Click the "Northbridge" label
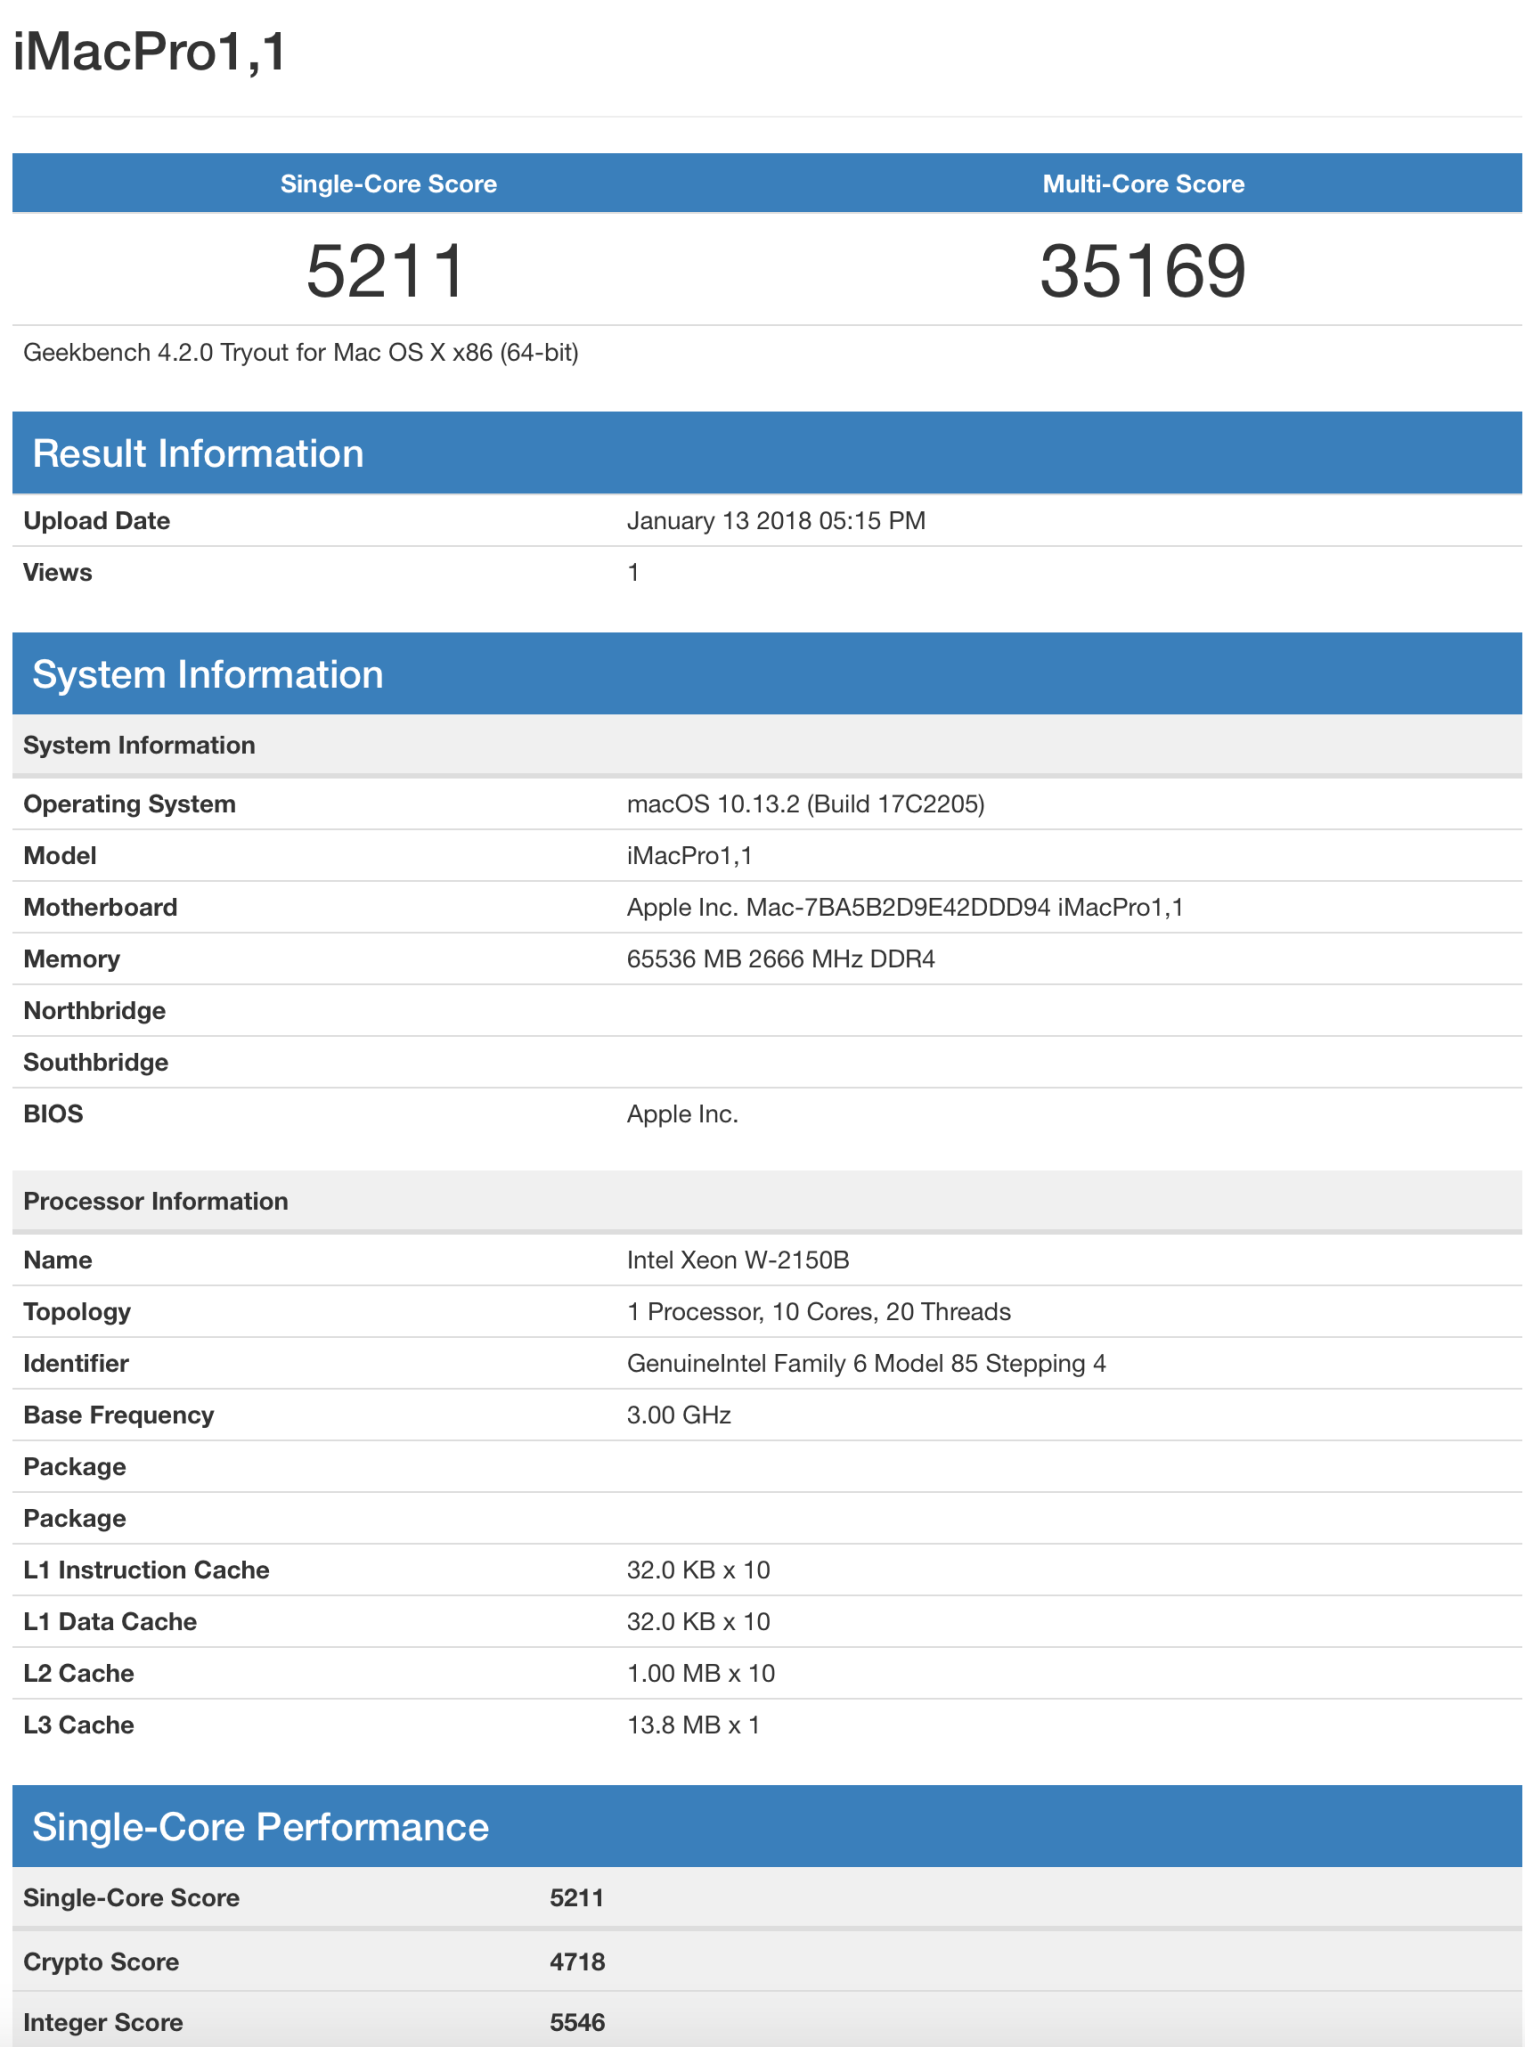Image resolution: width=1525 pixels, height=2047 pixels. 95,1011
